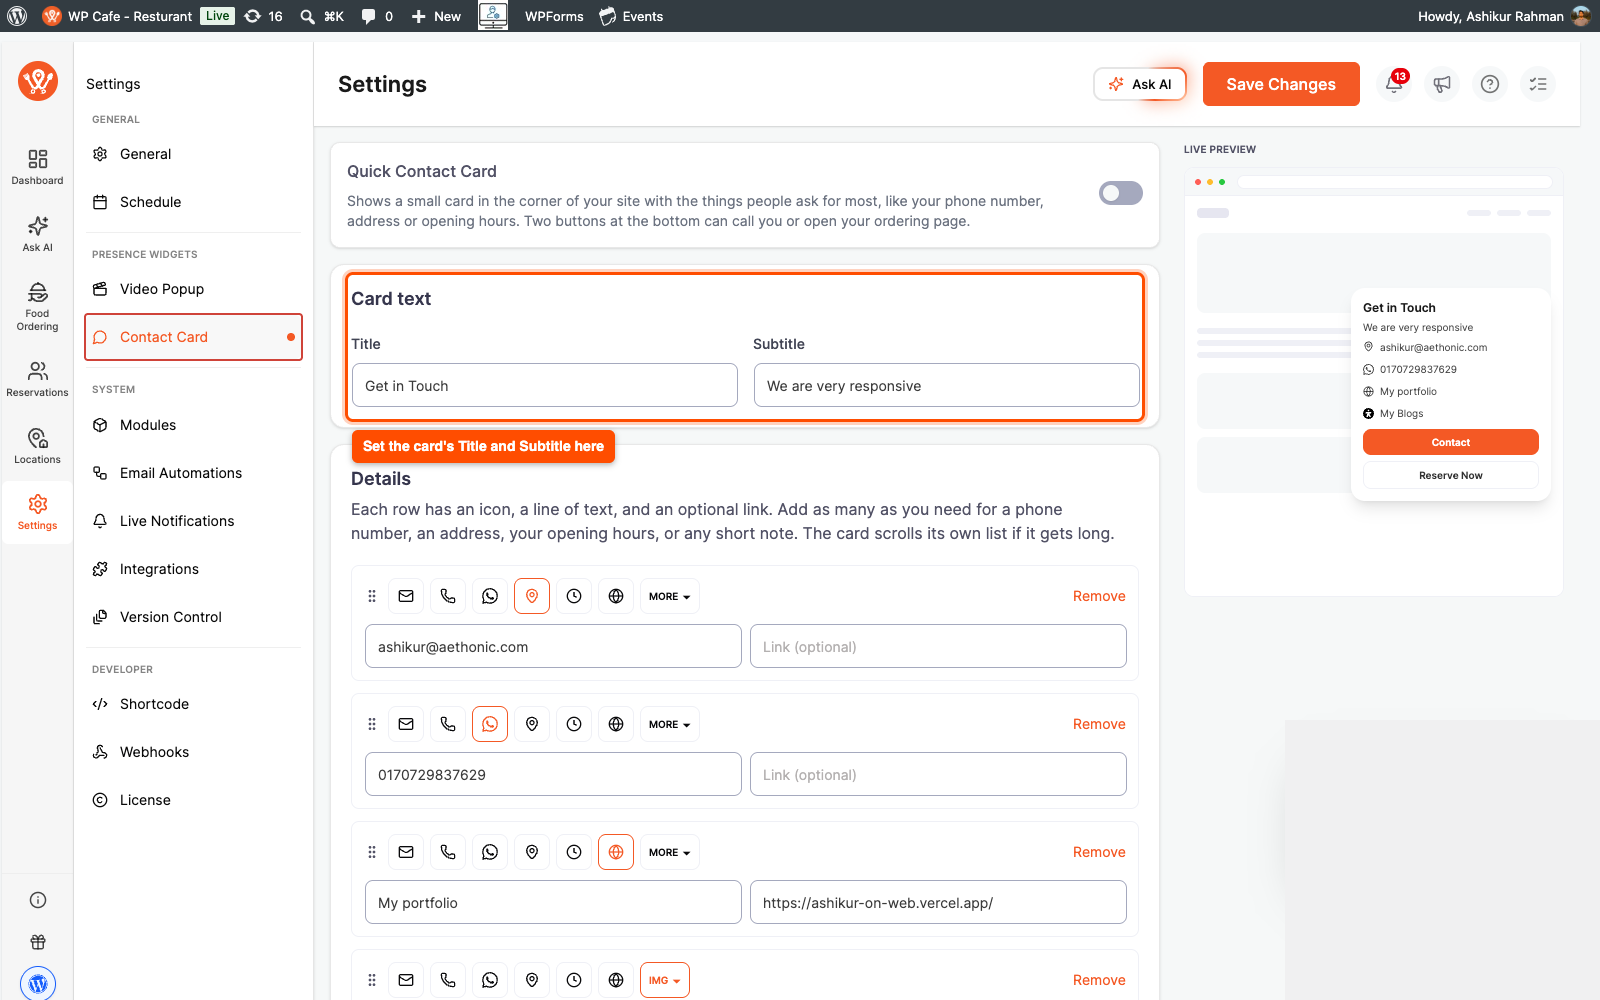Open Food Ordering in the icon sidebar
The height and width of the screenshot is (1000, 1600).
[37, 306]
